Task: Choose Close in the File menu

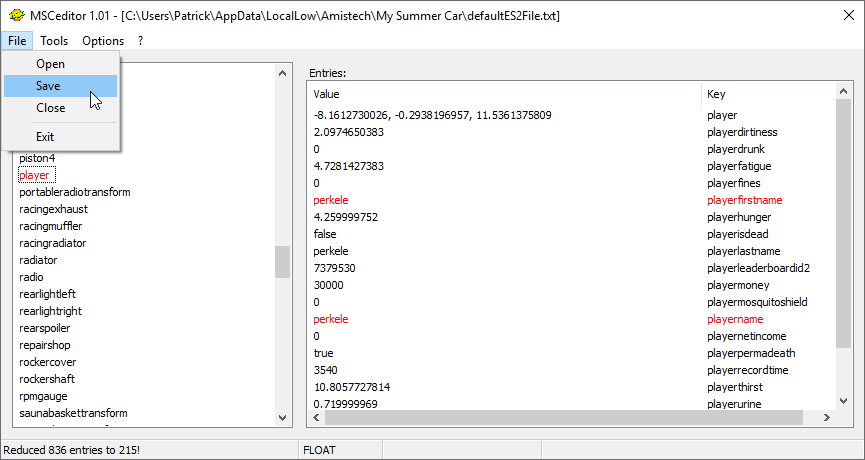Action: tap(61, 108)
